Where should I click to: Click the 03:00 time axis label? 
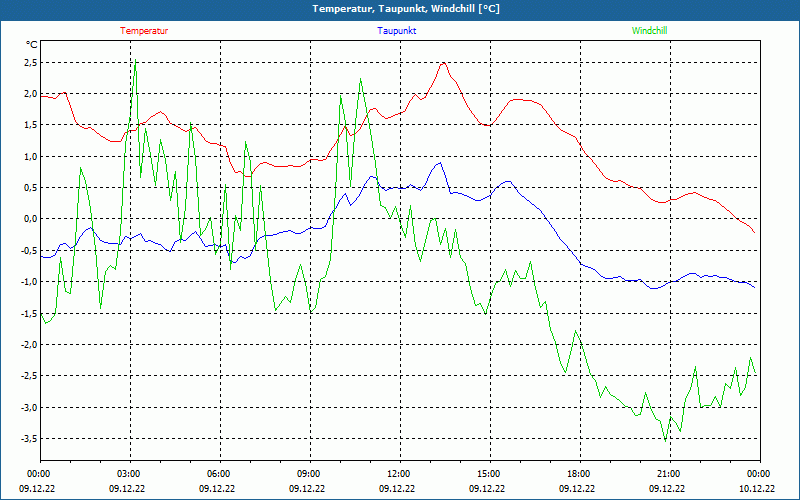click(131, 474)
